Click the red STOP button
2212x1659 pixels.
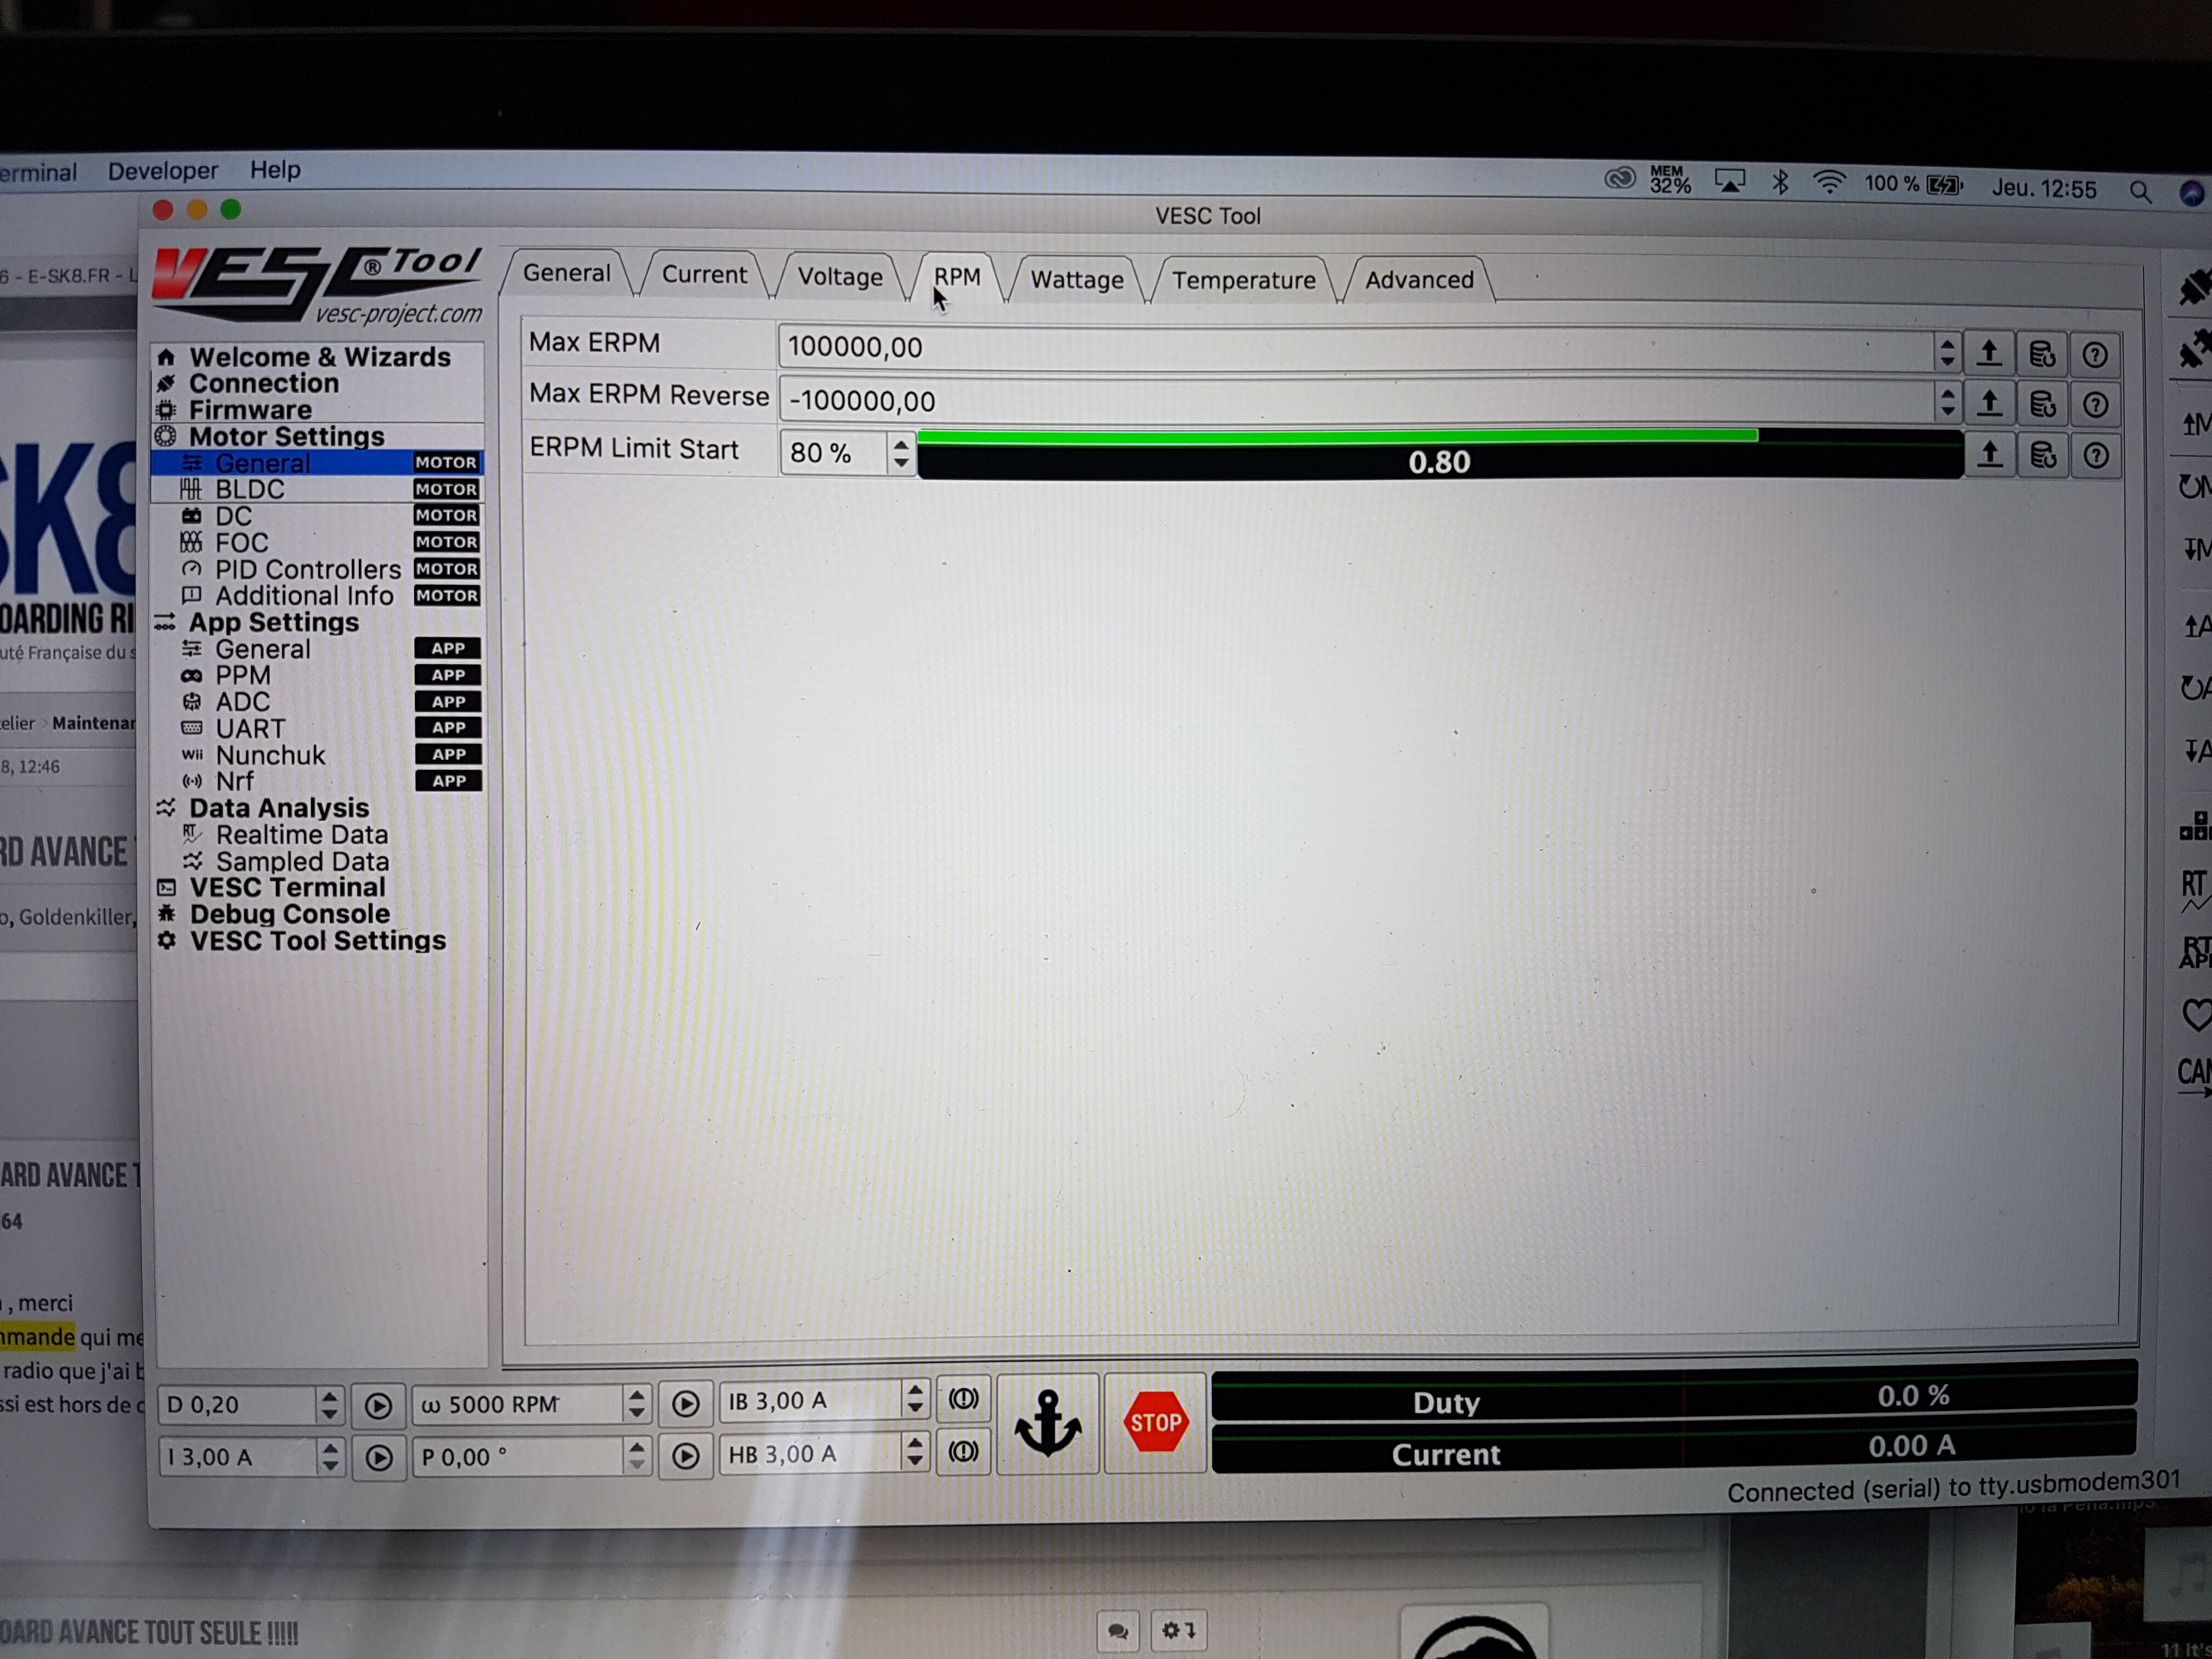(x=1155, y=1422)
